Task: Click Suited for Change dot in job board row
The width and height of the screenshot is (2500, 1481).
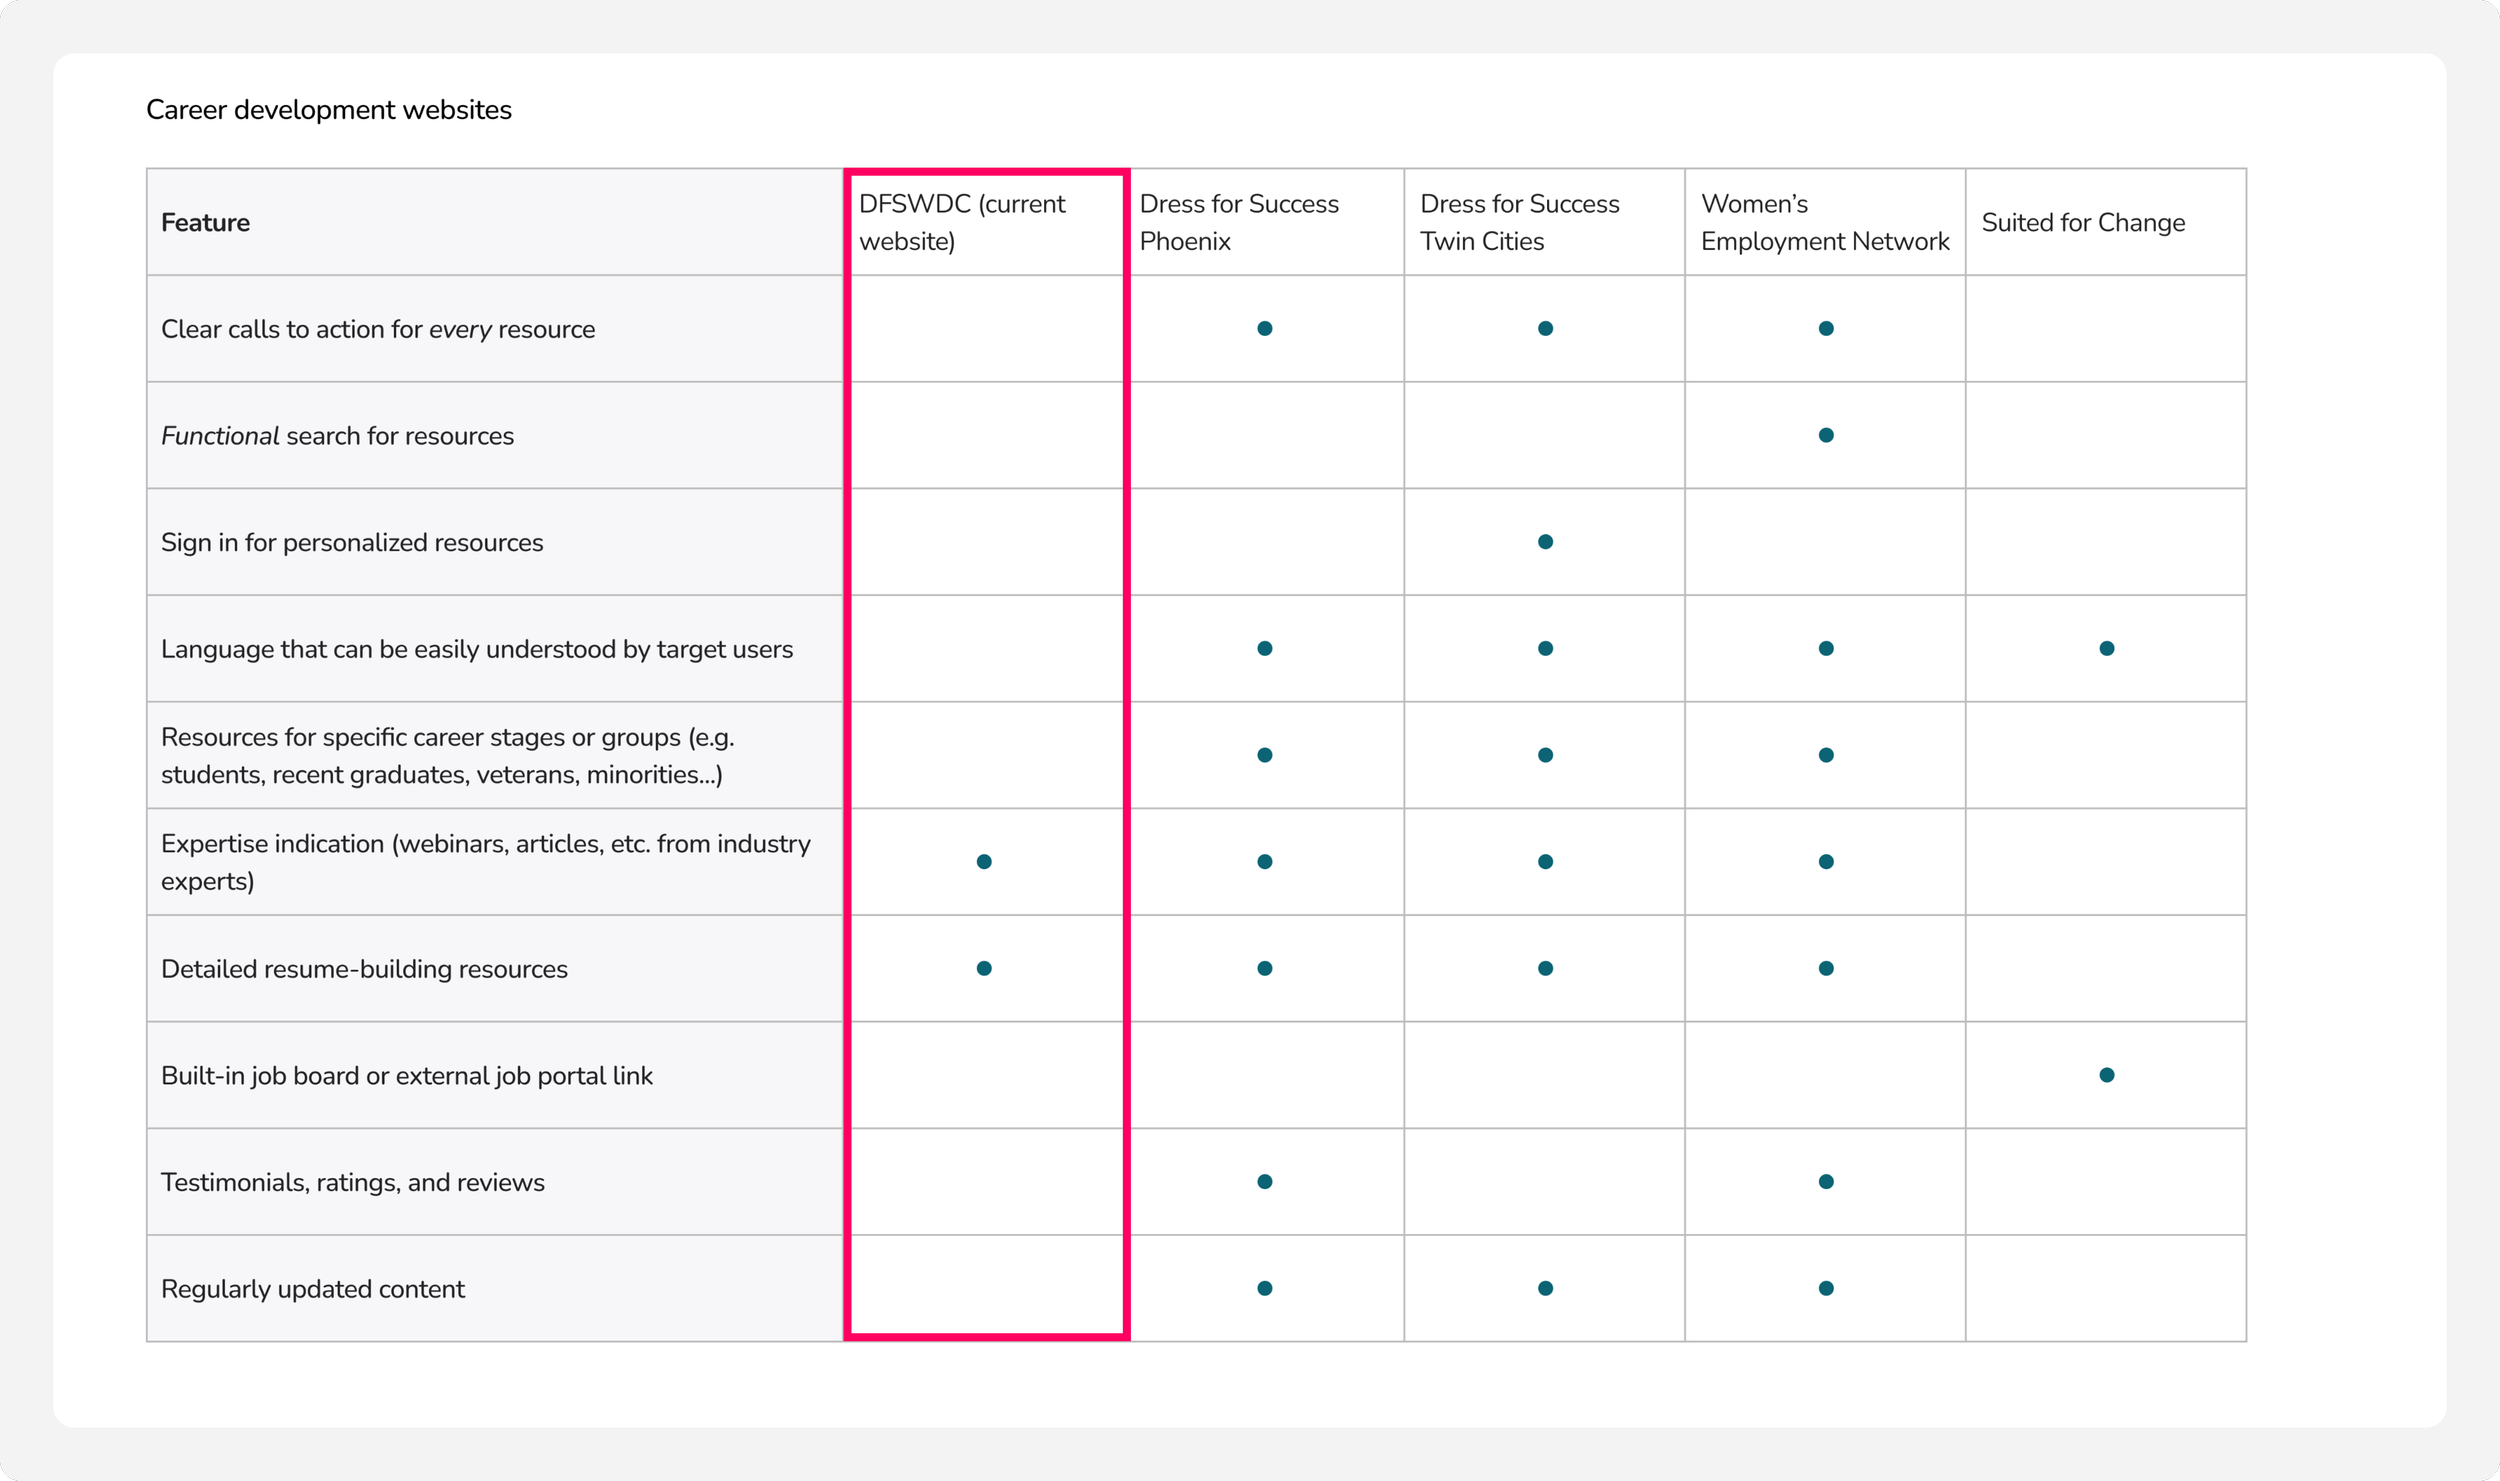Action: coord(2107,1075)
